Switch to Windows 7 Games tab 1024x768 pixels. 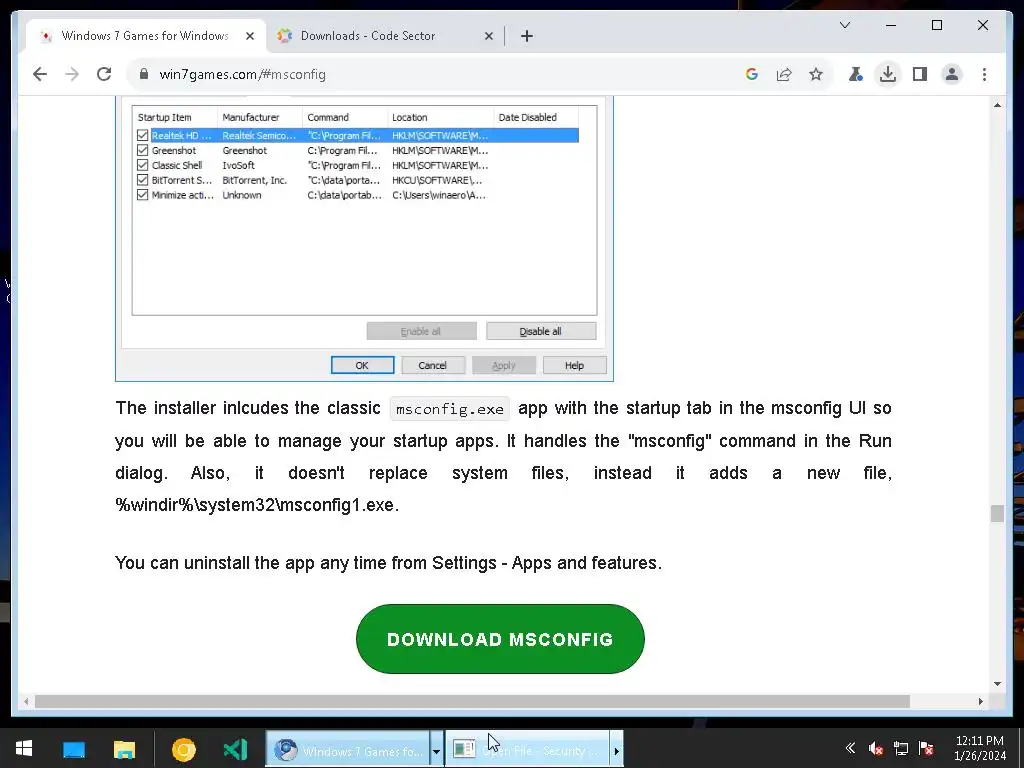(145, 36)
